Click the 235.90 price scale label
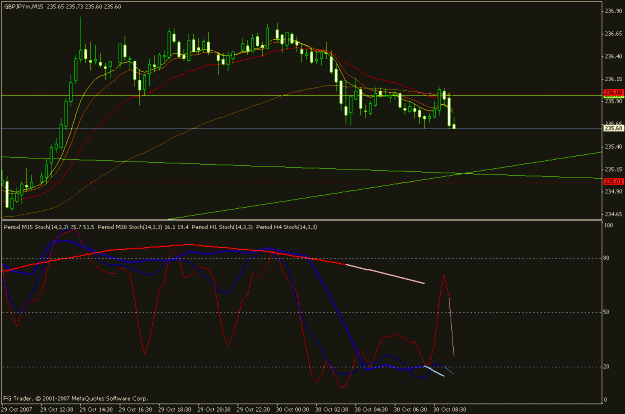 [x=614, y=101]
